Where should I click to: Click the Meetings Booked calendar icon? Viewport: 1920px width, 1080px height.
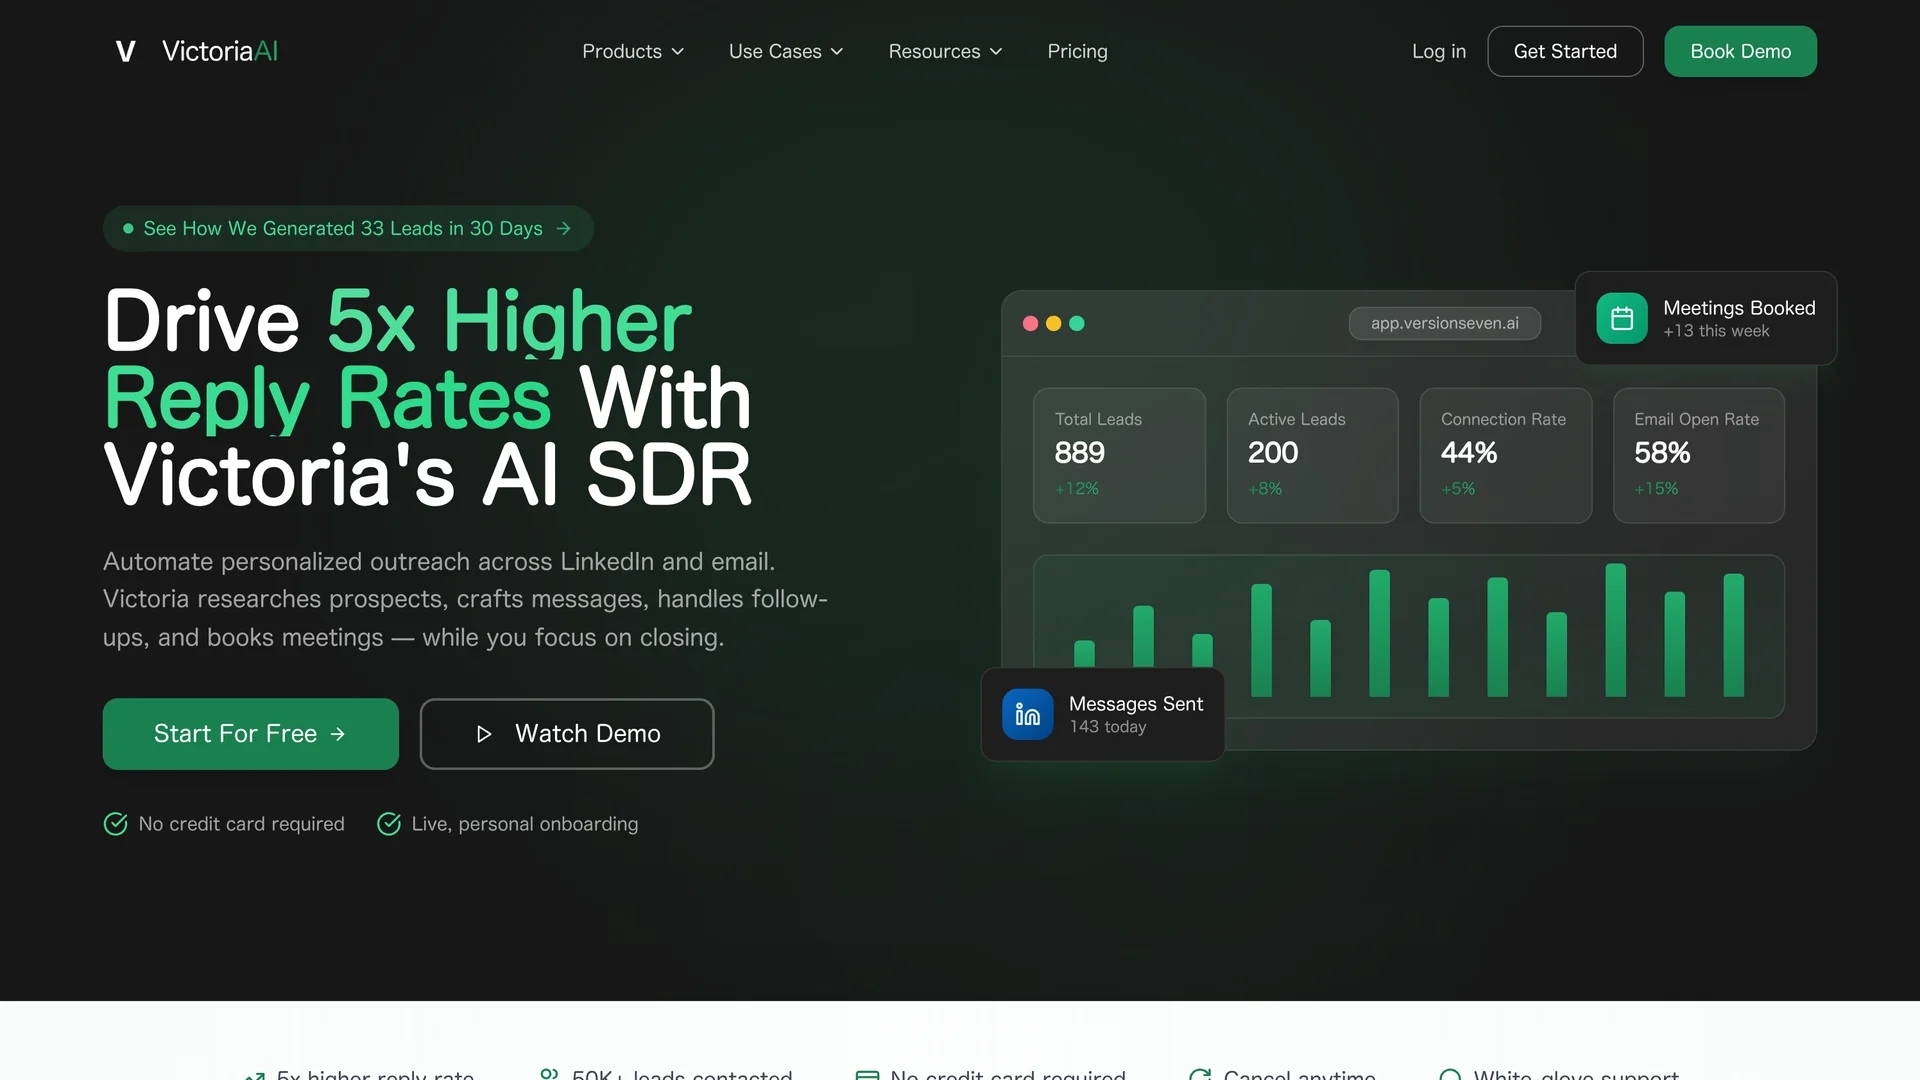tap(1621, 318)
